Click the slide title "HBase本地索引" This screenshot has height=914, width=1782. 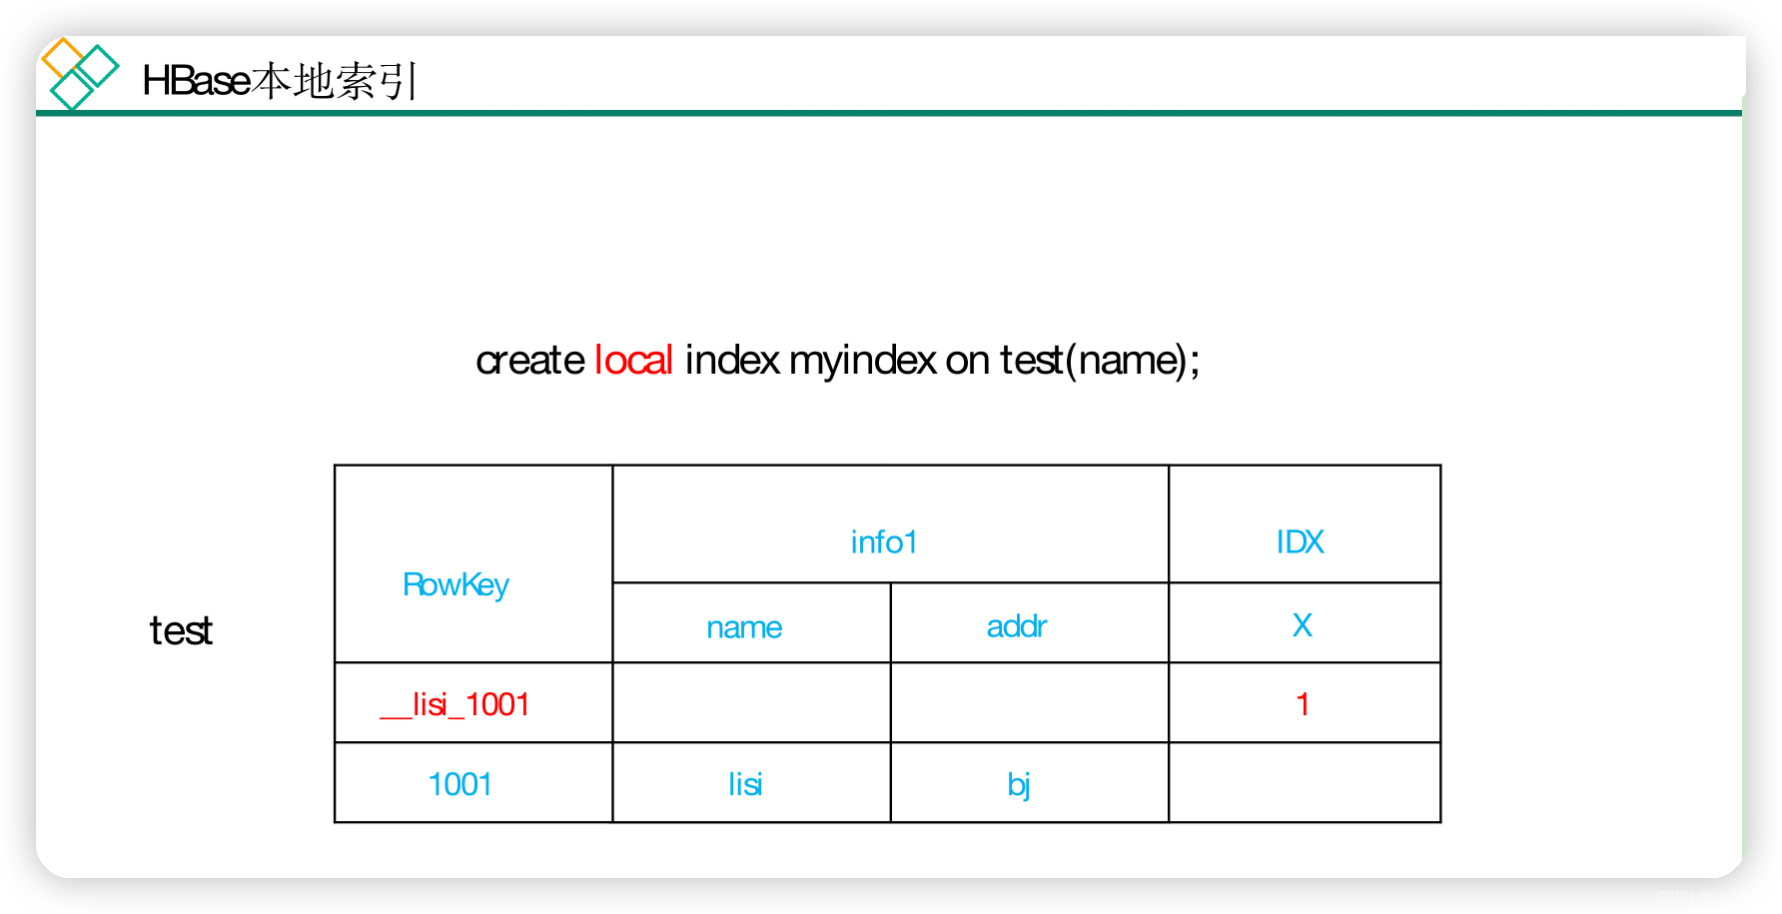[x=279, y=81]
